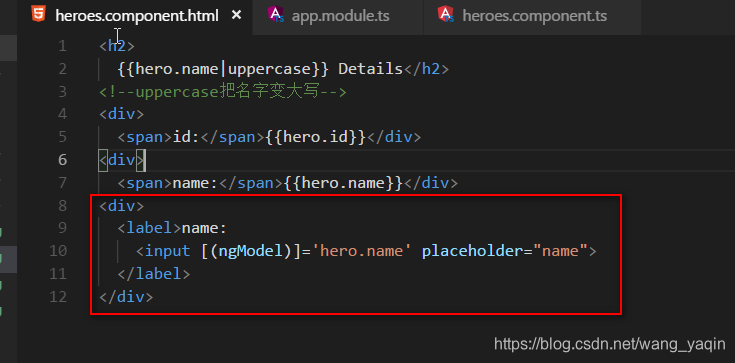The image size is (735, 363).
Task: Click the opening h2 tag on line 1
Action: (117, 46)
